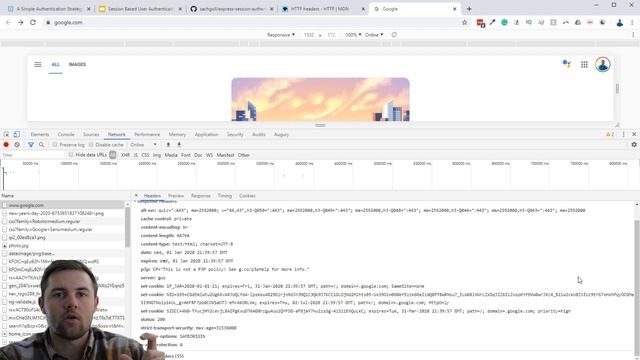Filter requests by CSS

tap(145, 155)
